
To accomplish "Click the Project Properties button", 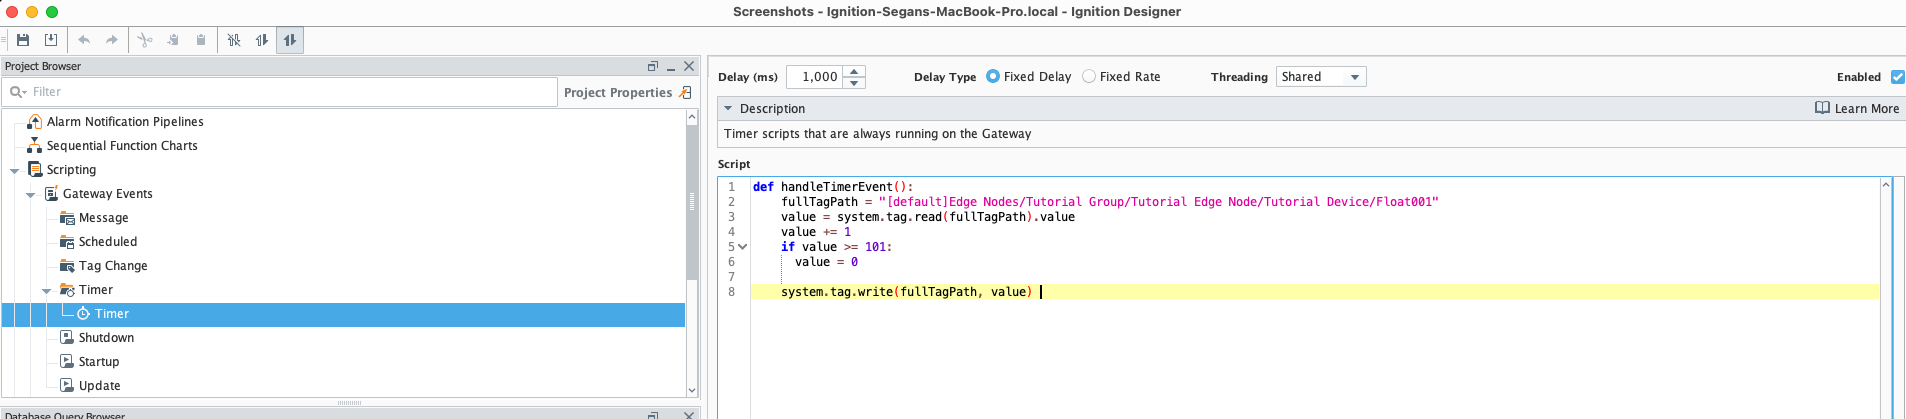I will pos(617,92).
